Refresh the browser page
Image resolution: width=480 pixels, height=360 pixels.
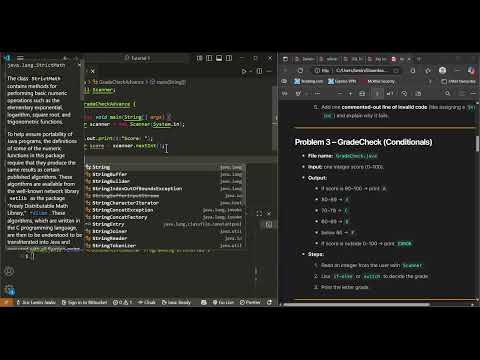(x=300, y=71)
